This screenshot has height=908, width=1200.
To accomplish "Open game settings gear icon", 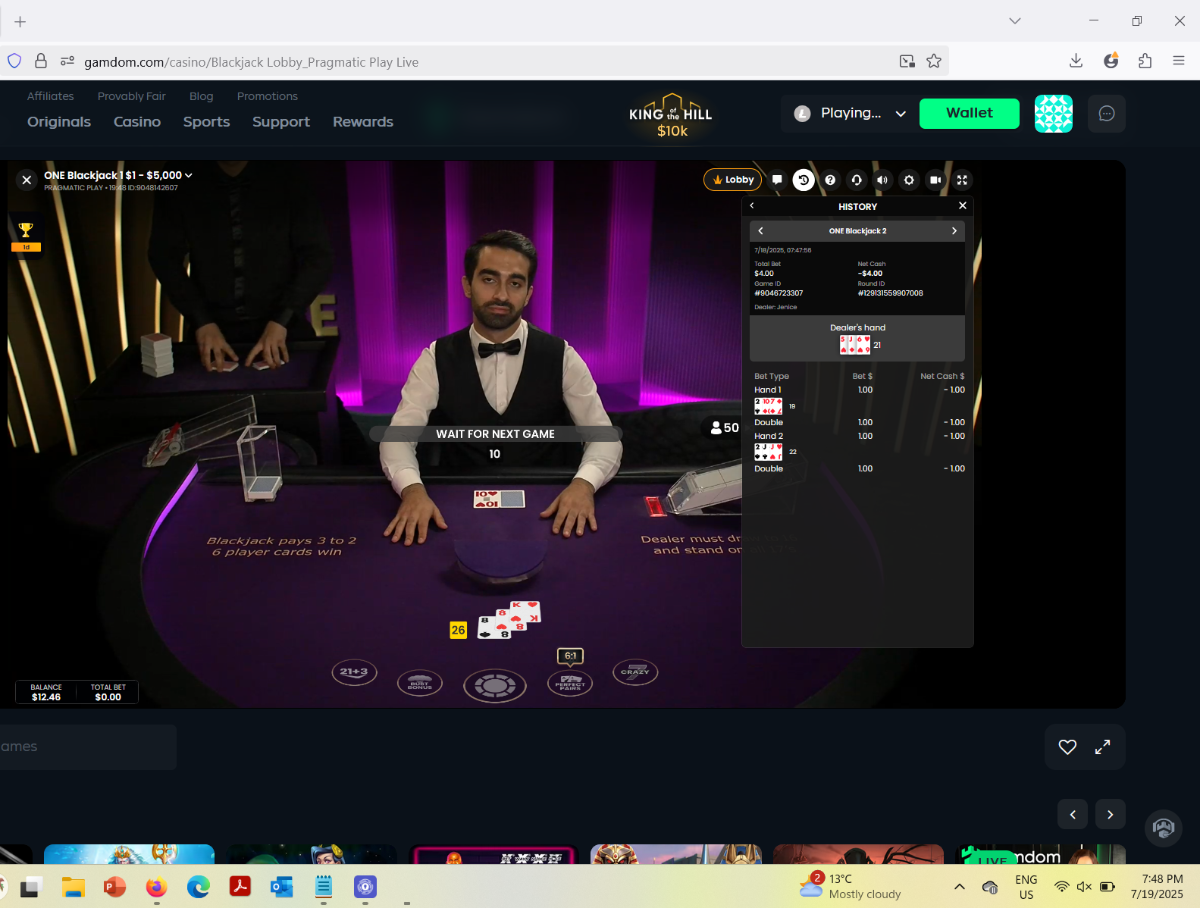I will pyautogui.click(x=909, y=180).
